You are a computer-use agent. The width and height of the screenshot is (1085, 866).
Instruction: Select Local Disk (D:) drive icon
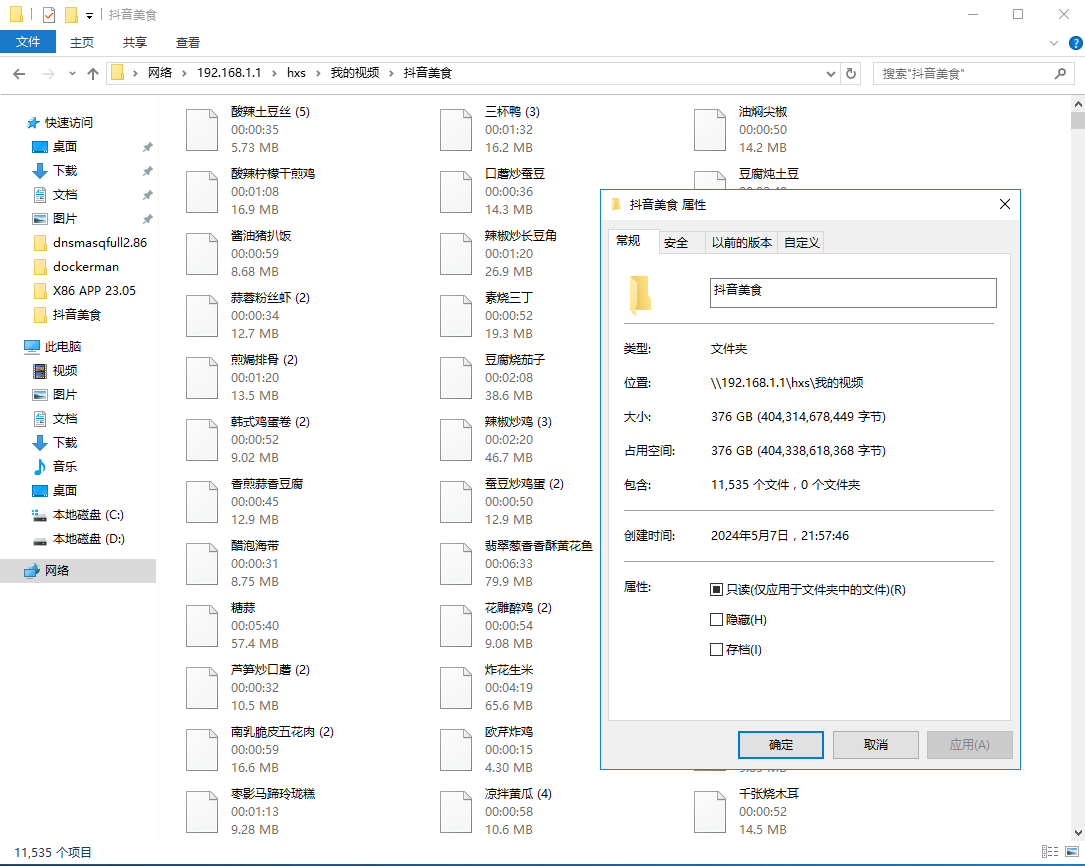pyautogui.click(x=39, y=539)
